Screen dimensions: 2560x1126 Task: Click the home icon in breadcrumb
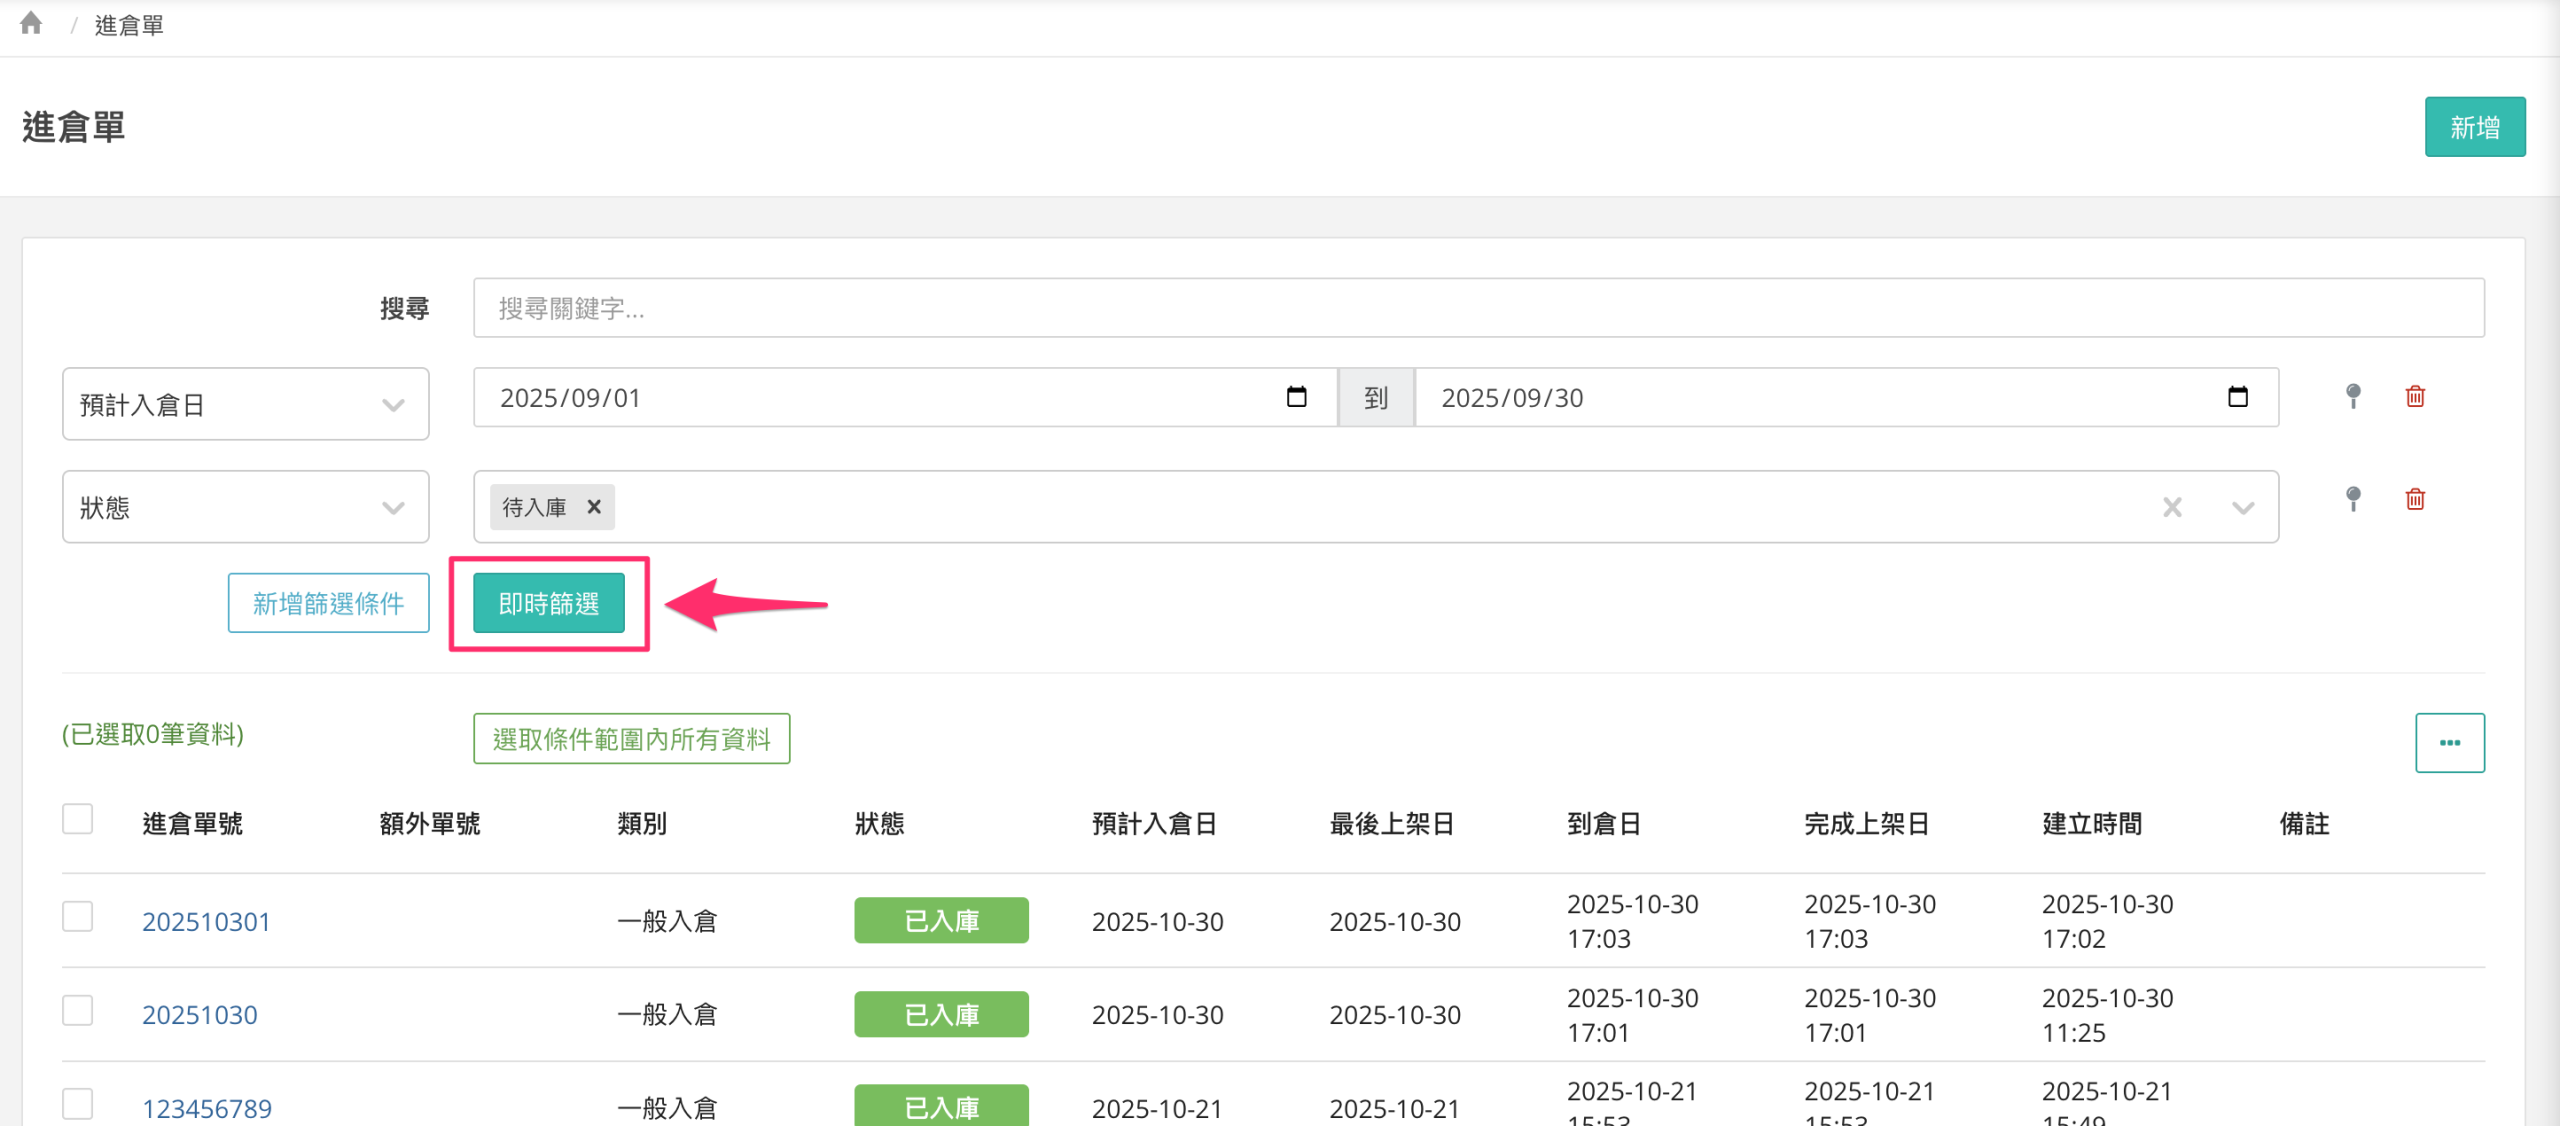(x=31, y=23)
